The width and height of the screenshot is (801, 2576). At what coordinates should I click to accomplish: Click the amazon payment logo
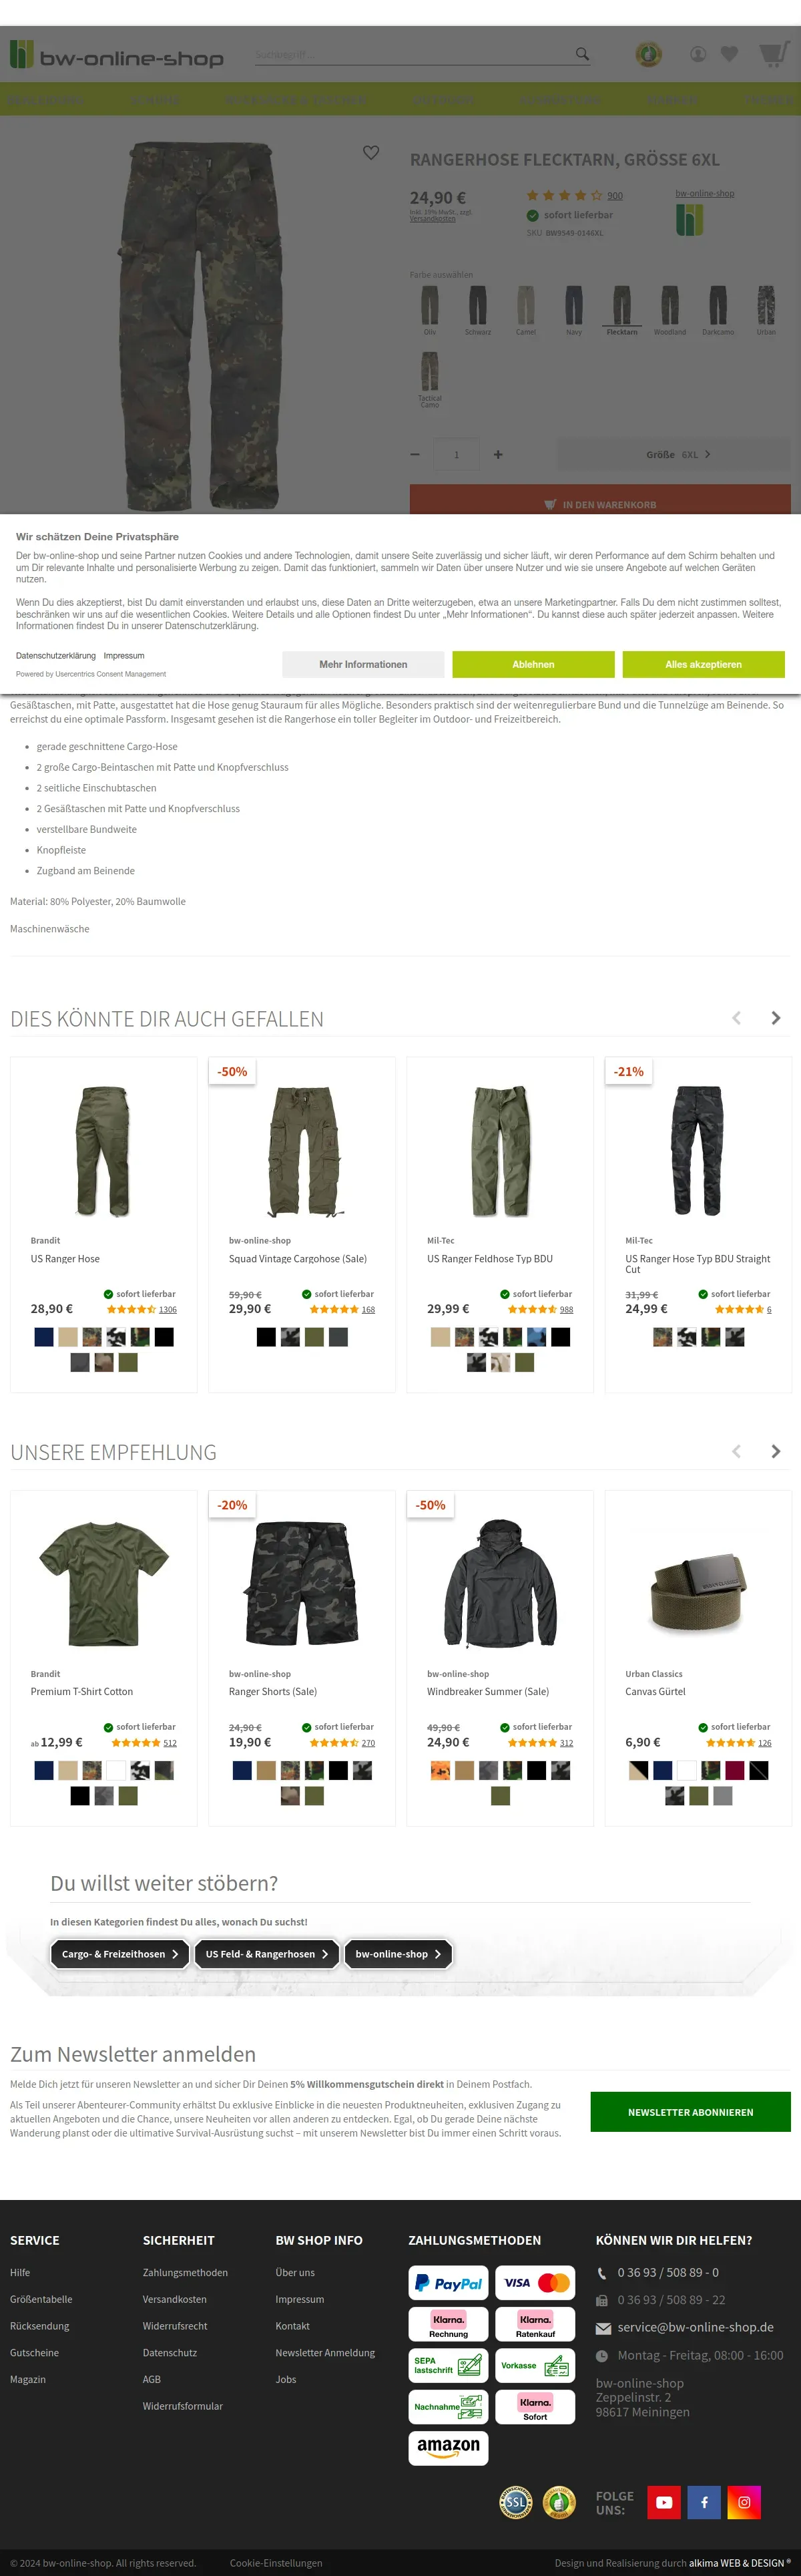tap(448, 2448)
